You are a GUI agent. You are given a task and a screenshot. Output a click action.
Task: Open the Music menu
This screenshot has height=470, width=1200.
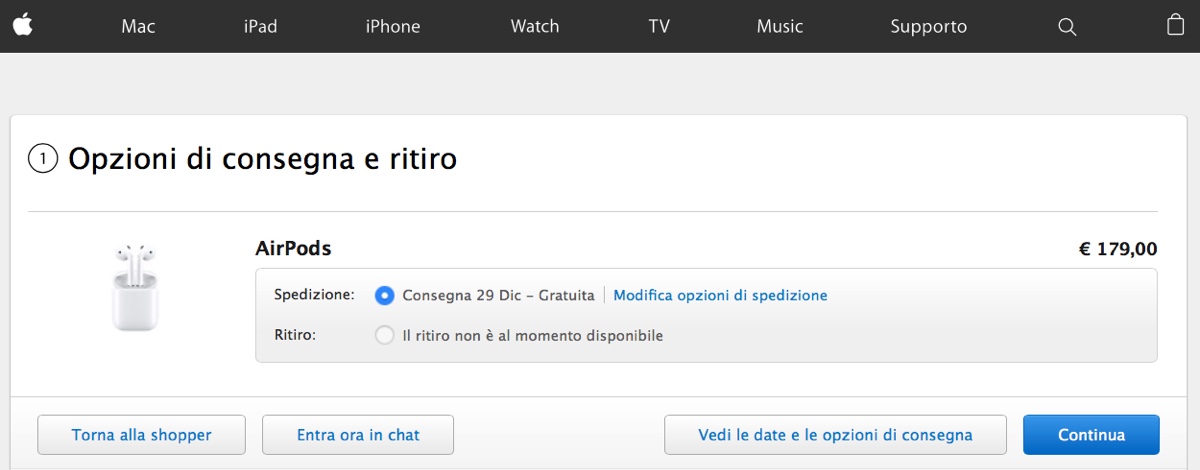click(x=780, y=27)
